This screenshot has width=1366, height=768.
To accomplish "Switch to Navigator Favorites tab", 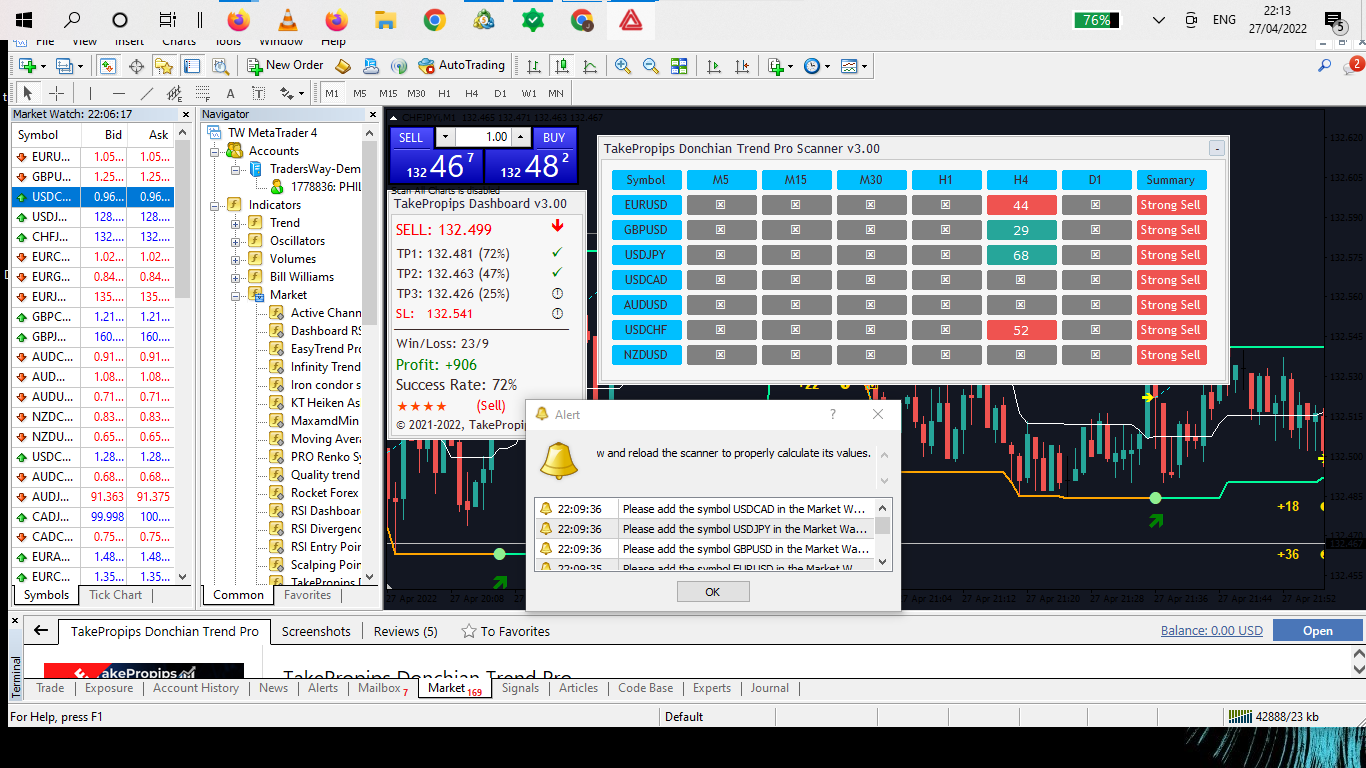I will point(307,595).
